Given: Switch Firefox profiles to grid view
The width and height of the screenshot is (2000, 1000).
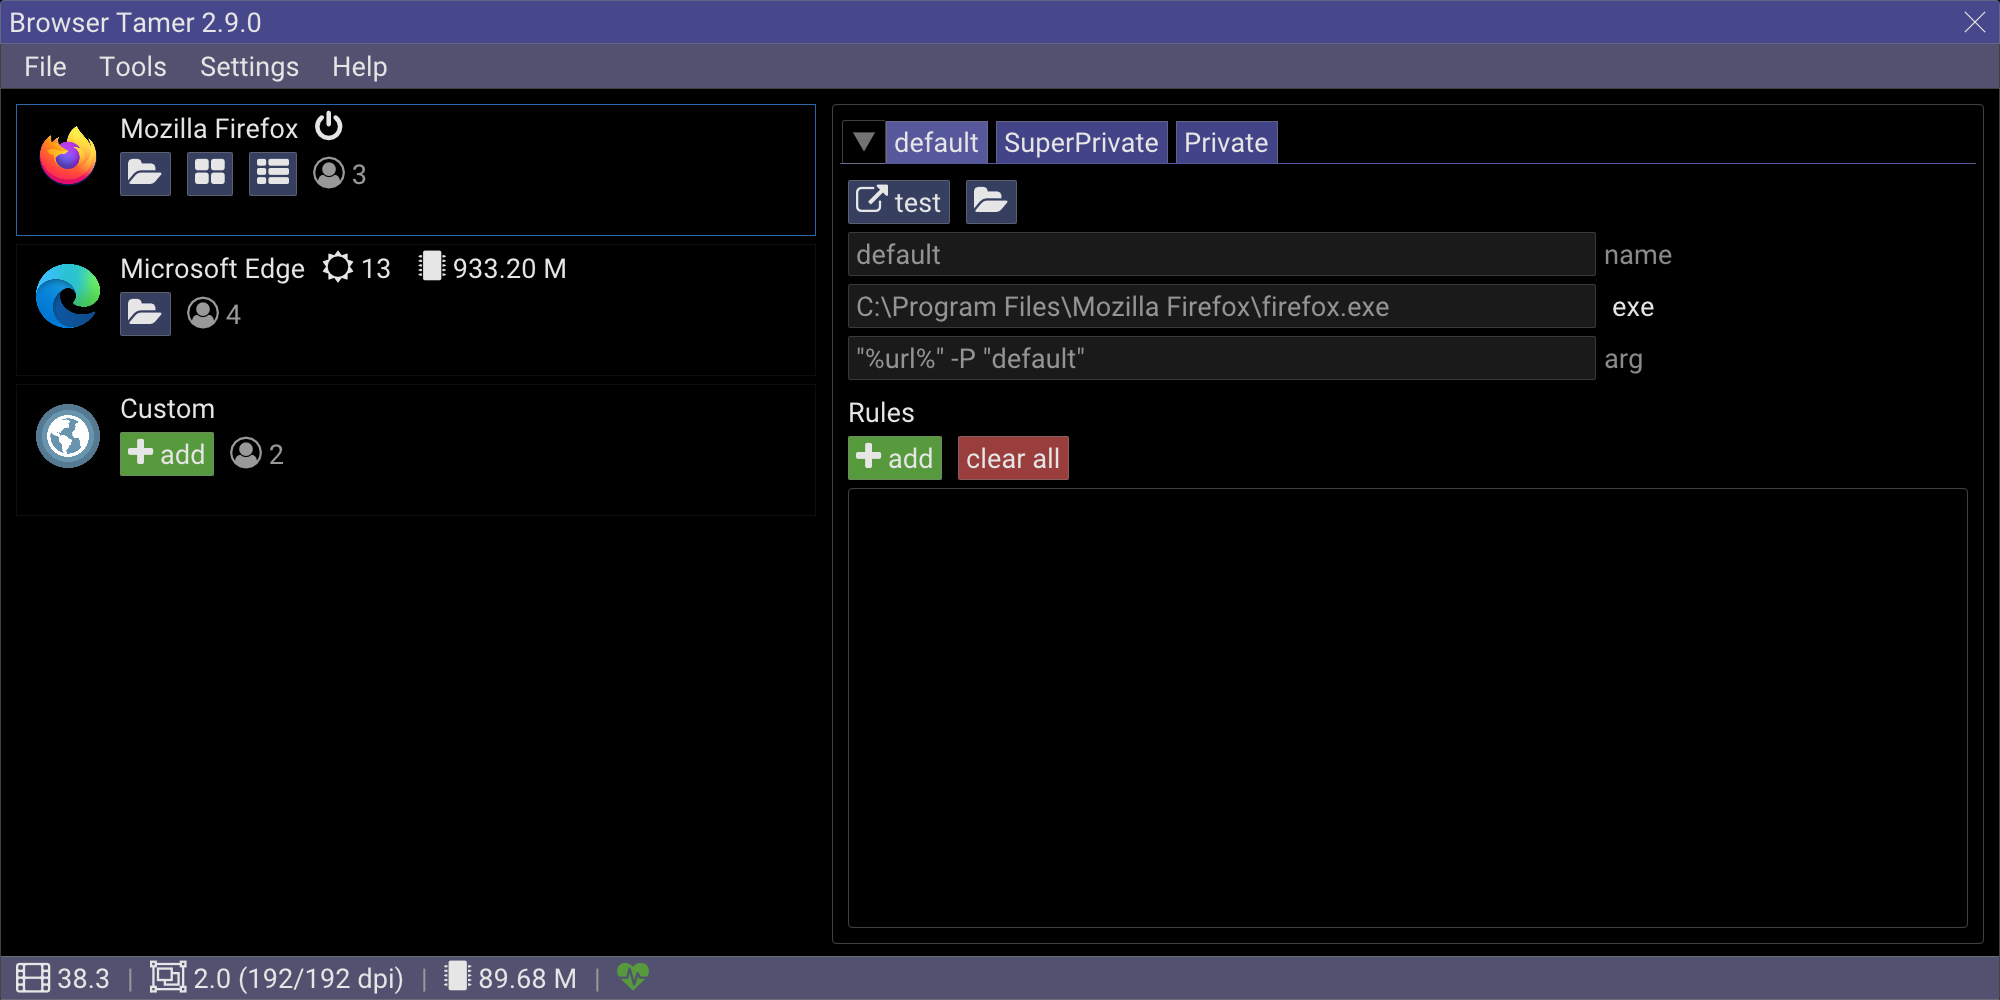Looking at the screenshot, I should (x=210, y=174).
